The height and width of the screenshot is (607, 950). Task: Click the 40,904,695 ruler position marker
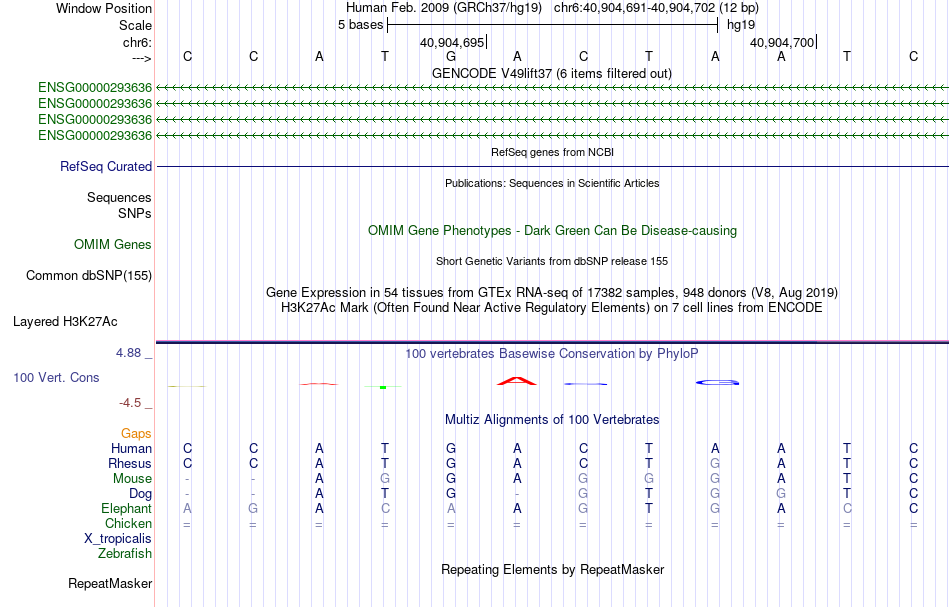point(452,42)
